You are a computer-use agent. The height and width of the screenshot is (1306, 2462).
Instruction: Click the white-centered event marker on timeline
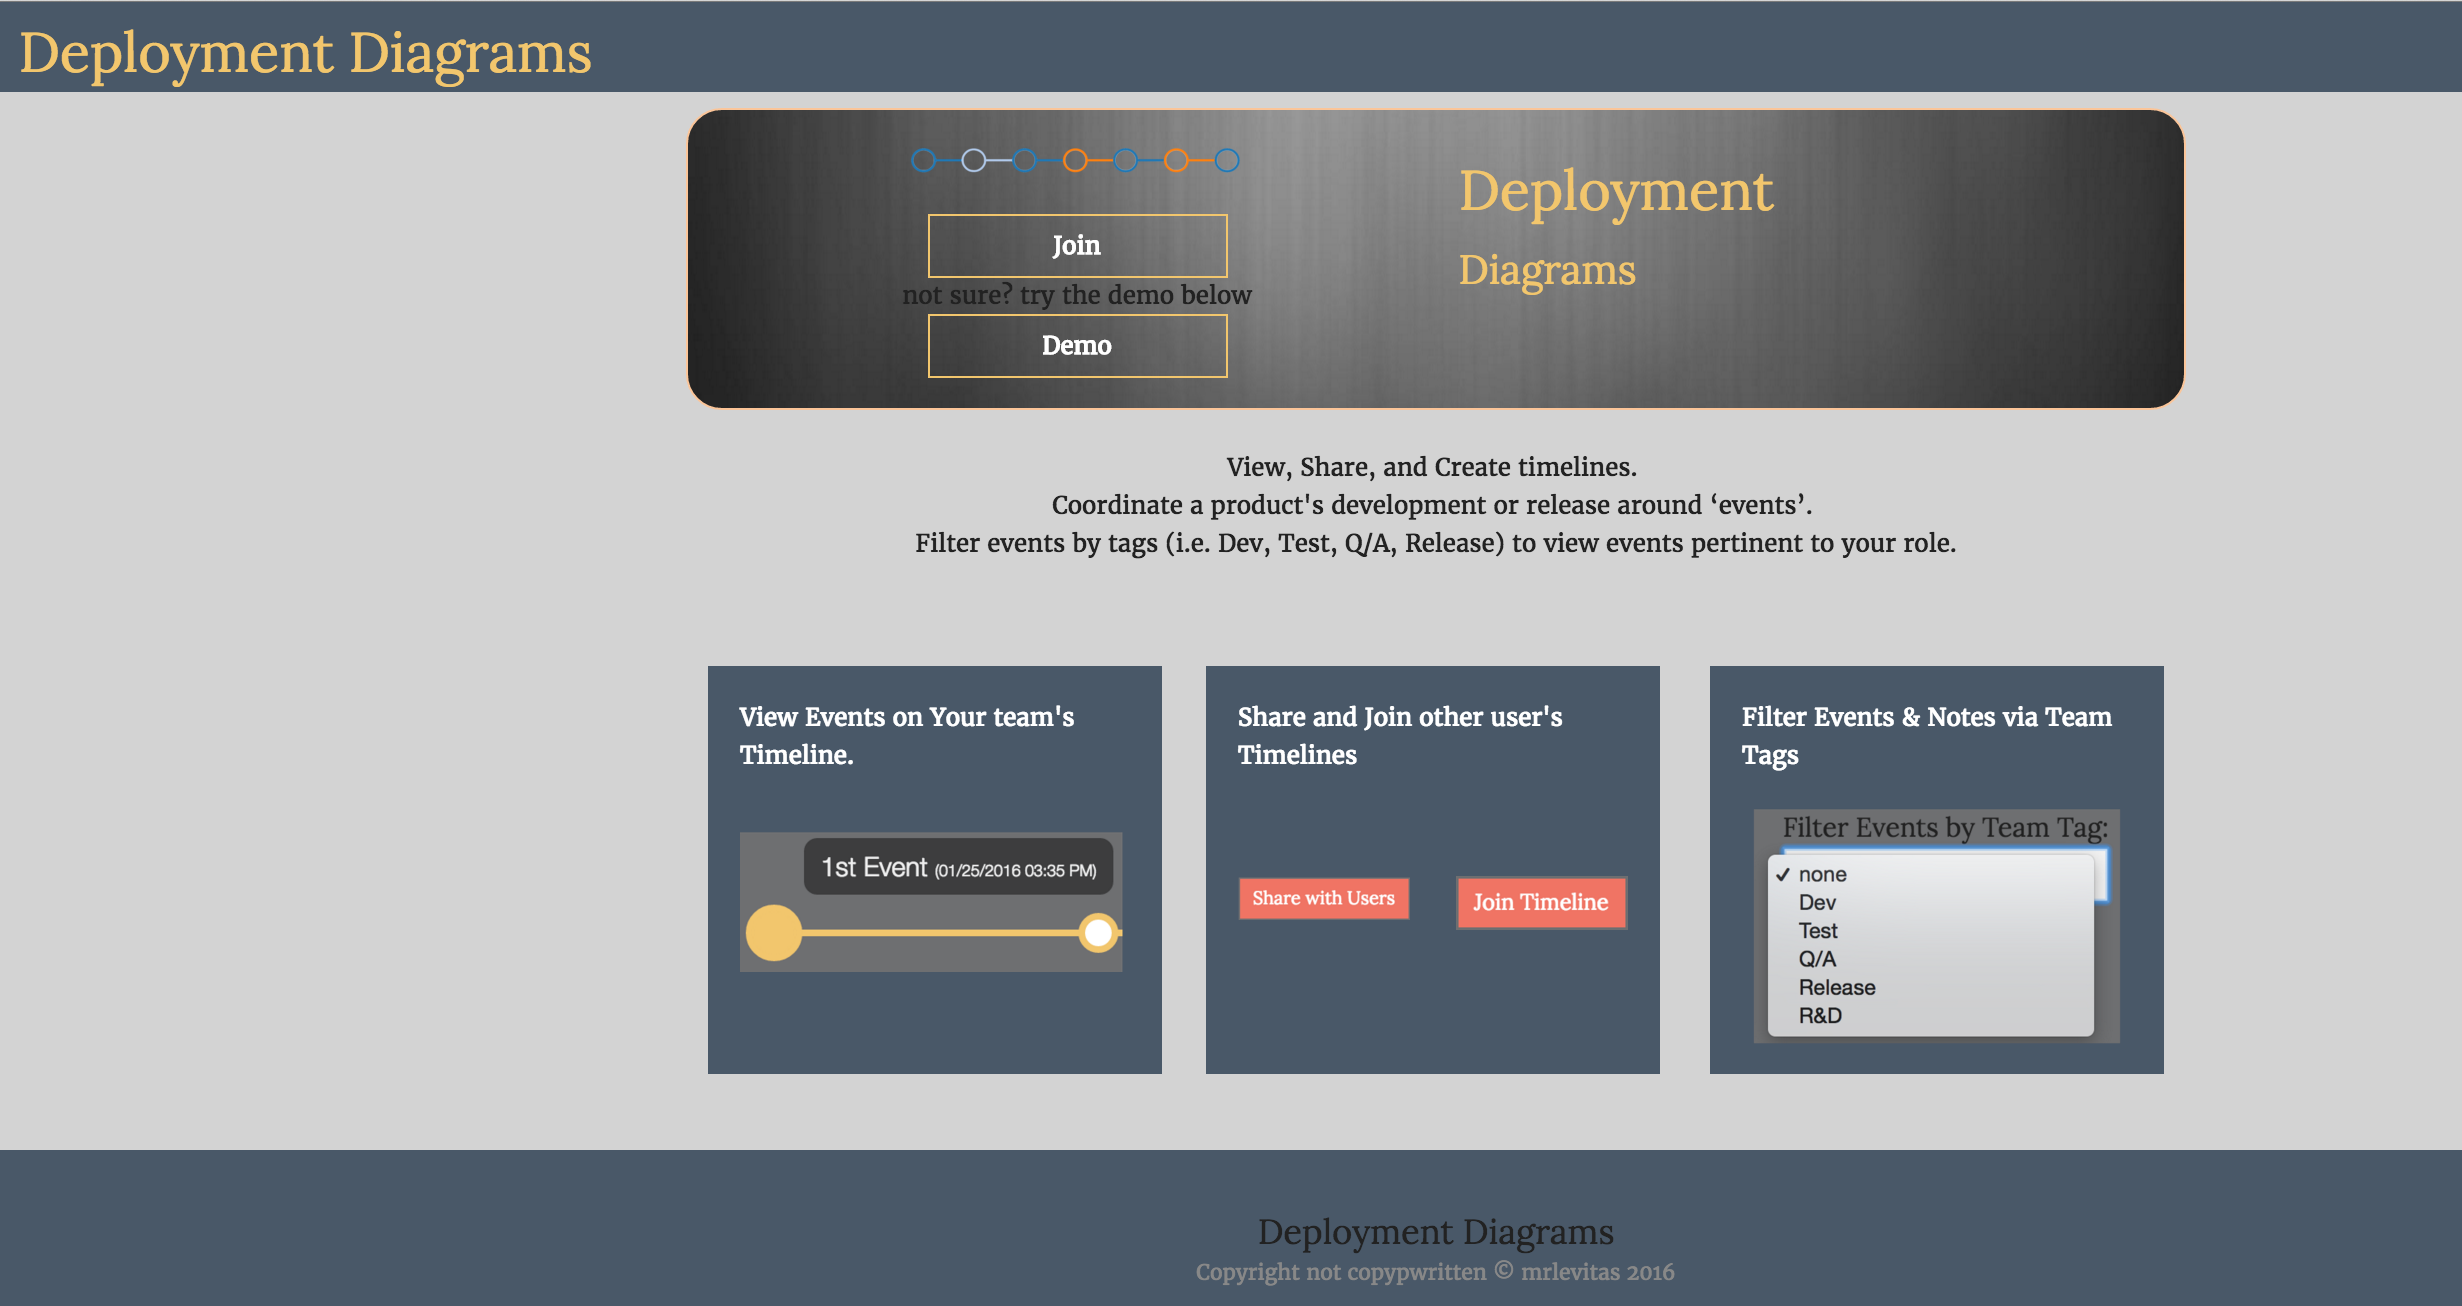(1098, 932)
